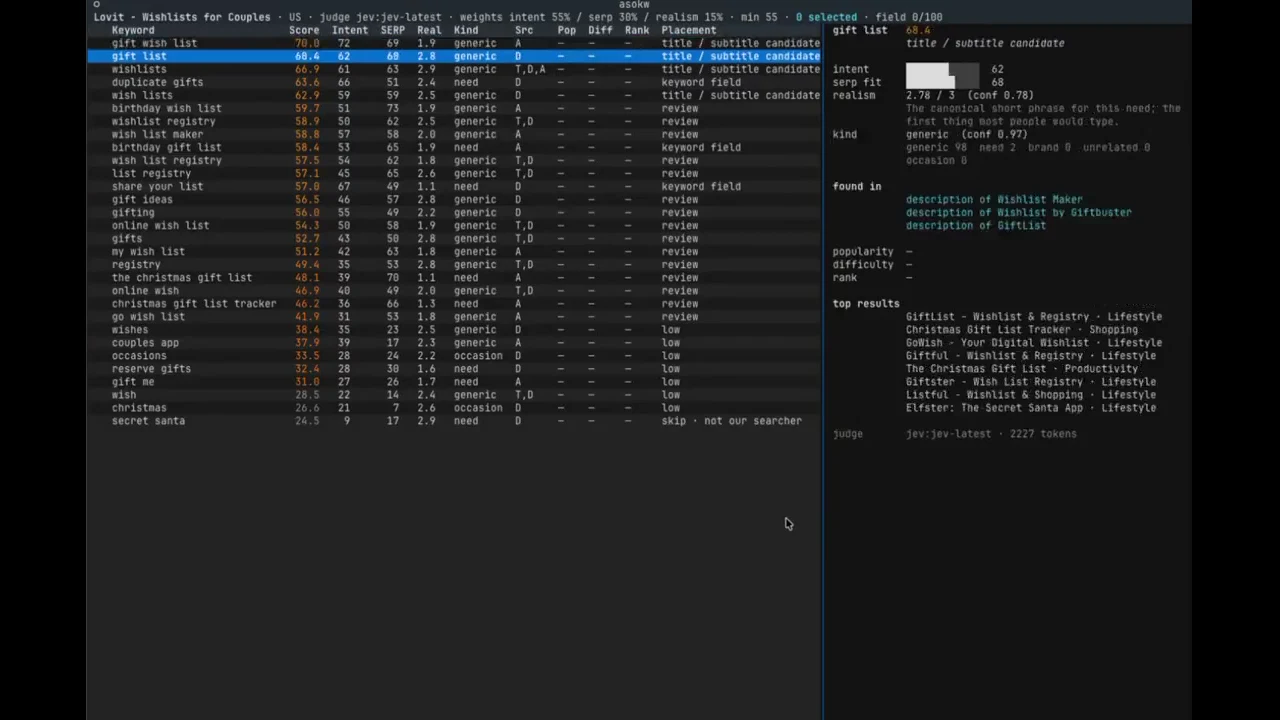Click the Pop column header
This screenshot has width=1280, height=720.
click(x=566, y=30)
